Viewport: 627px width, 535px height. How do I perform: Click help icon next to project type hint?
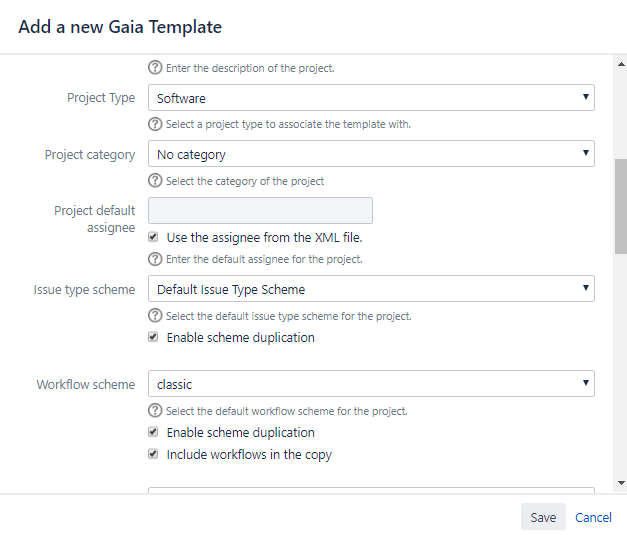pyautogui.click(x=155, y=124)
